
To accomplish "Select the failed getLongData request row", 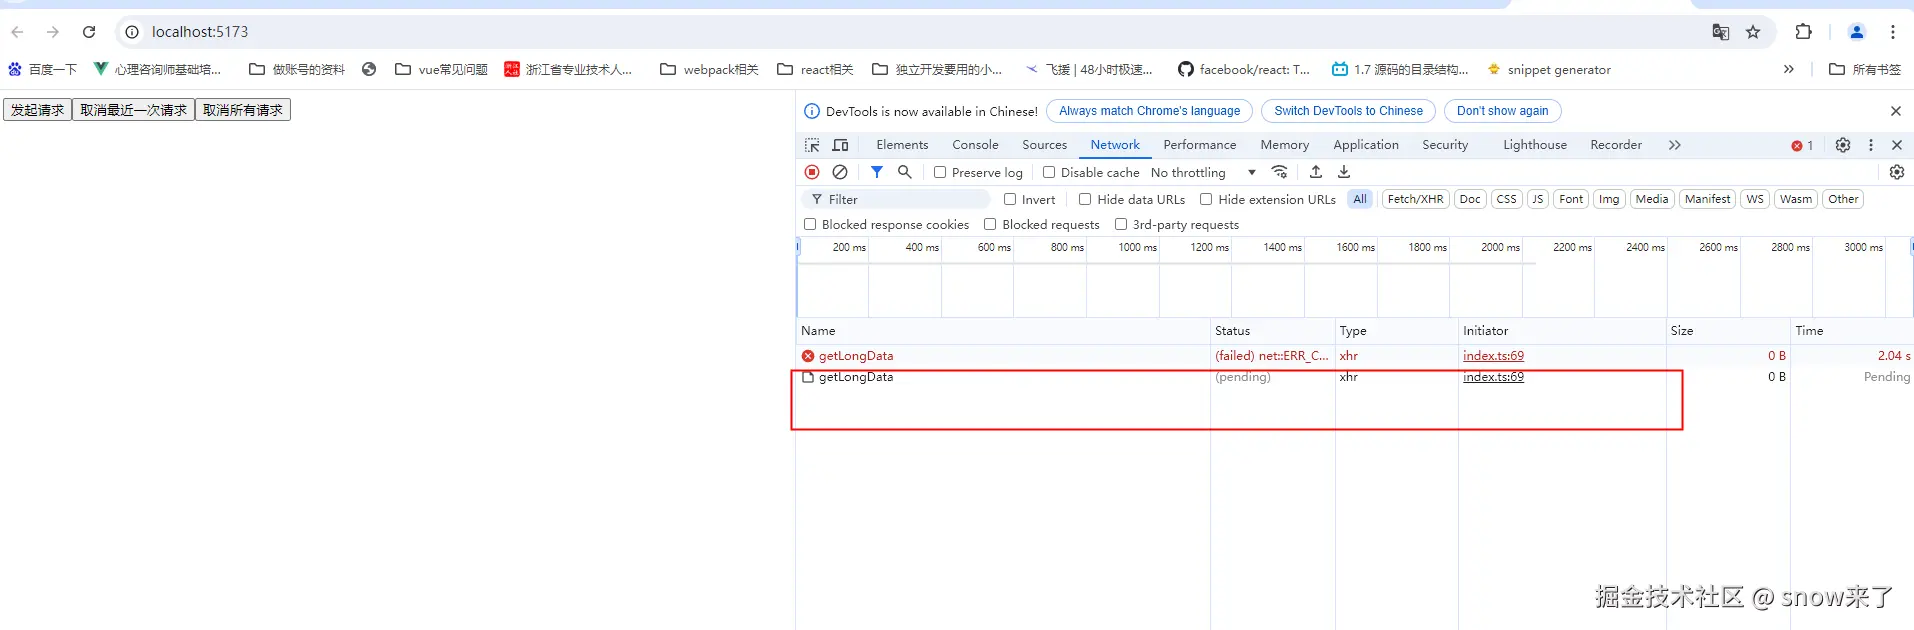I will (1355, 356).
